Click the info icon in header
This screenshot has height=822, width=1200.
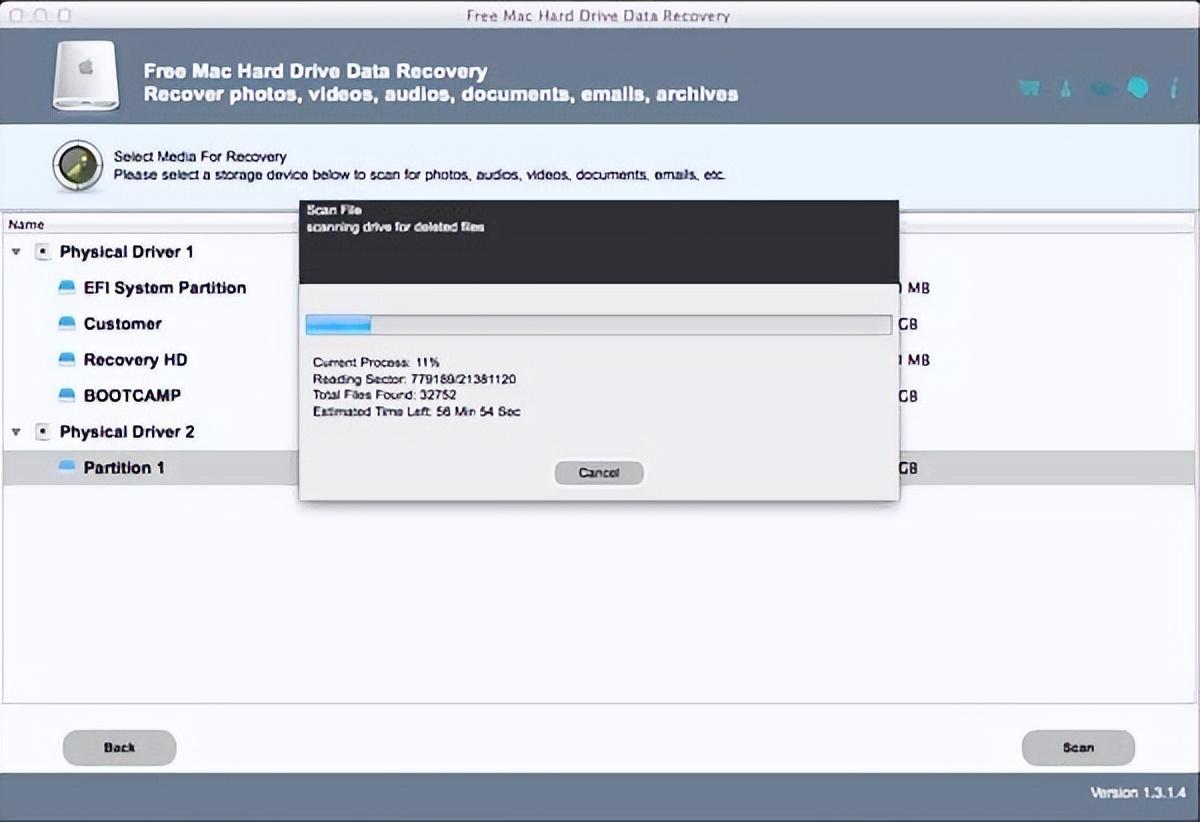point(1173,88)
